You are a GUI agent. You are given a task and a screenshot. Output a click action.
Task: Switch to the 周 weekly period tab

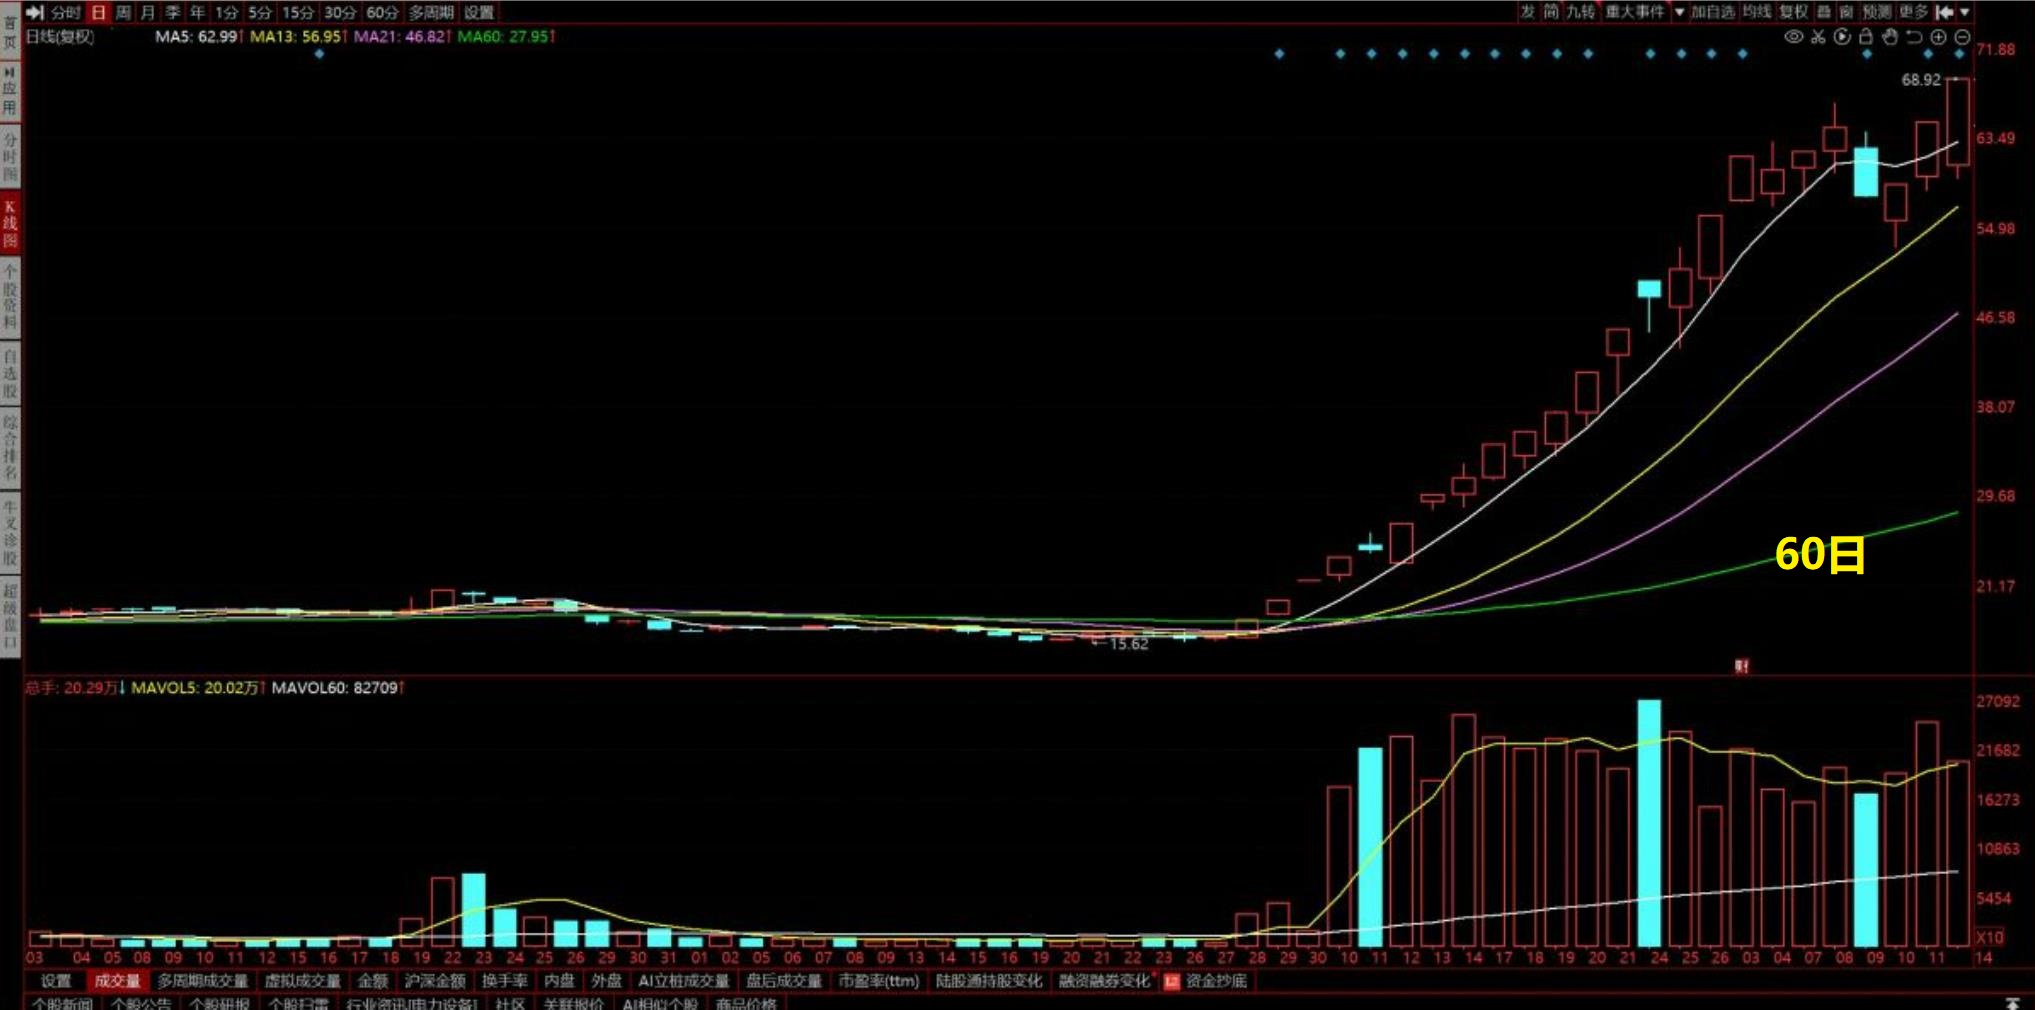coord(123,12)
